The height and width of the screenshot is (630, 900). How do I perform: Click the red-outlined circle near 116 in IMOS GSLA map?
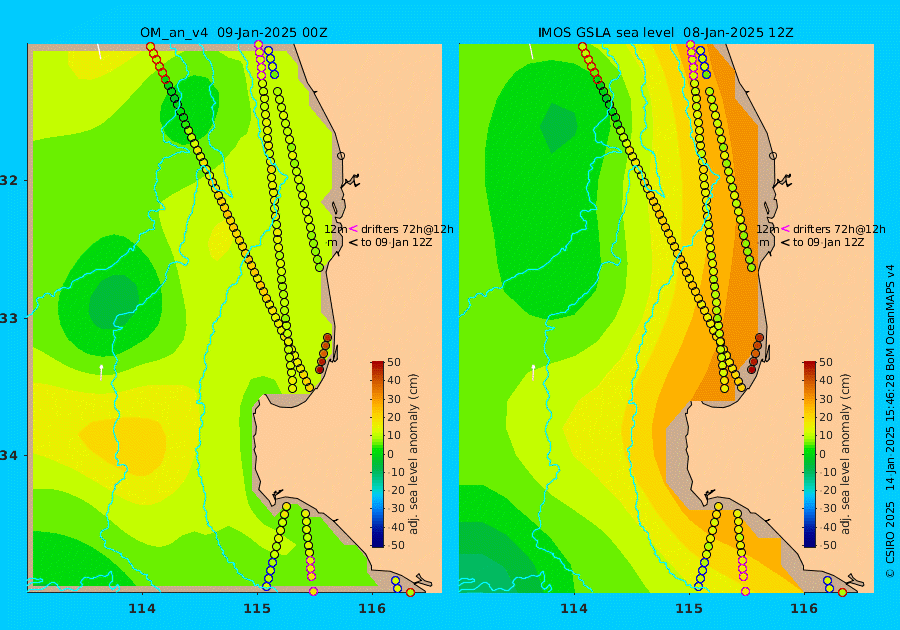tap(843, 593)
